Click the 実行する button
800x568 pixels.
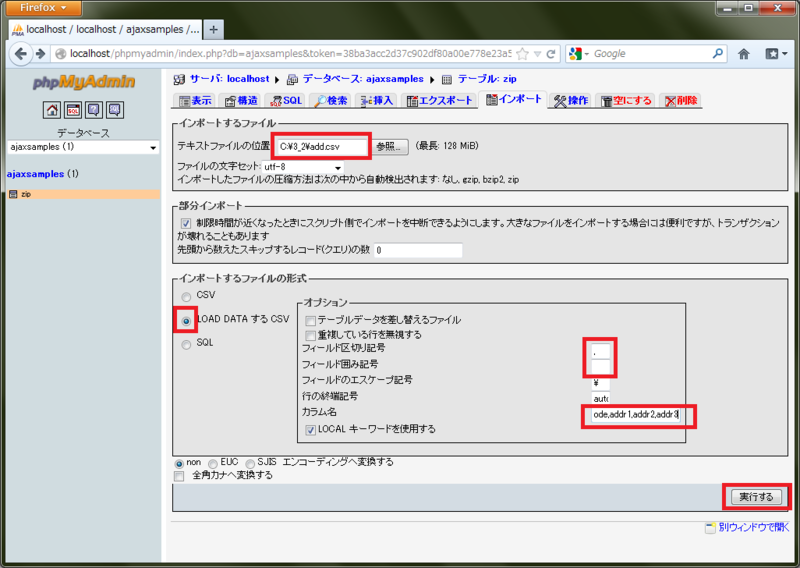pyautogui.click(x=756, y=497)
